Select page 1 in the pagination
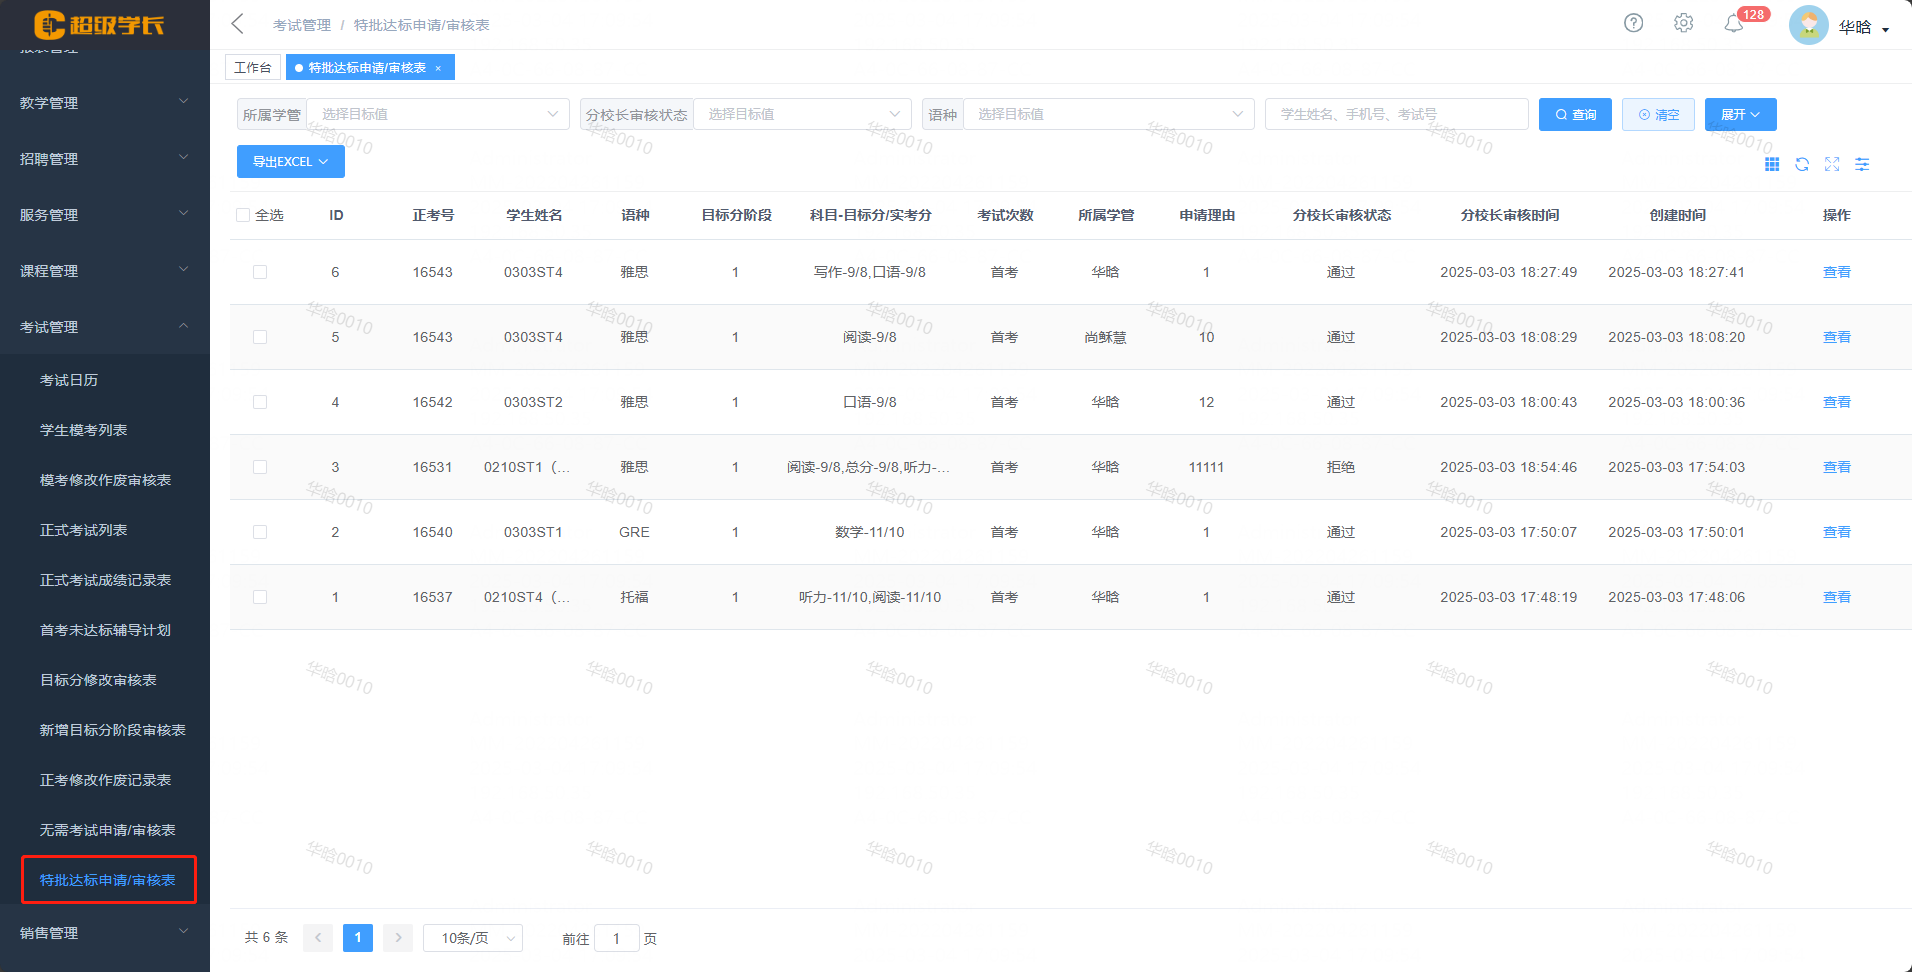 (x=357, y=938)
